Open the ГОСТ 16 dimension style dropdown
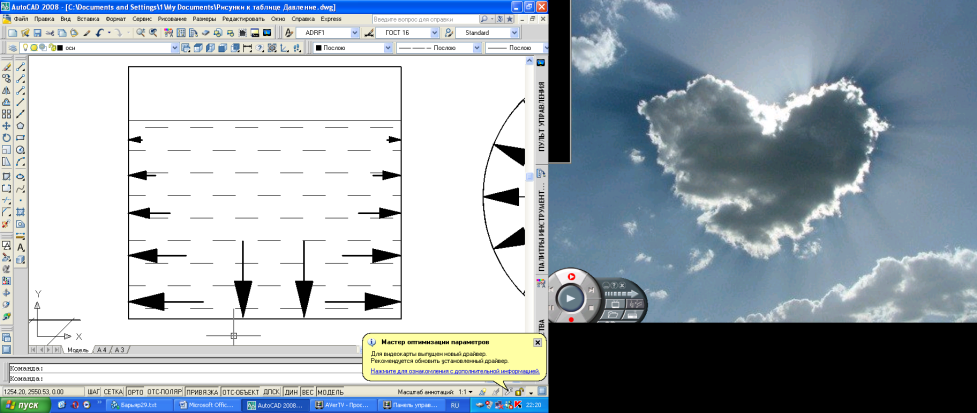 [x=434, y=32]
